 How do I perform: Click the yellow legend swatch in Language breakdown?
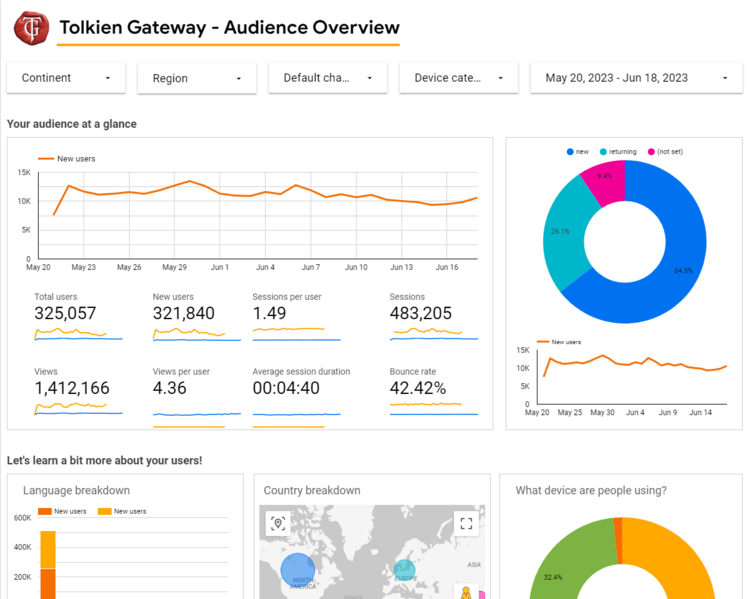tap(104, 511)
